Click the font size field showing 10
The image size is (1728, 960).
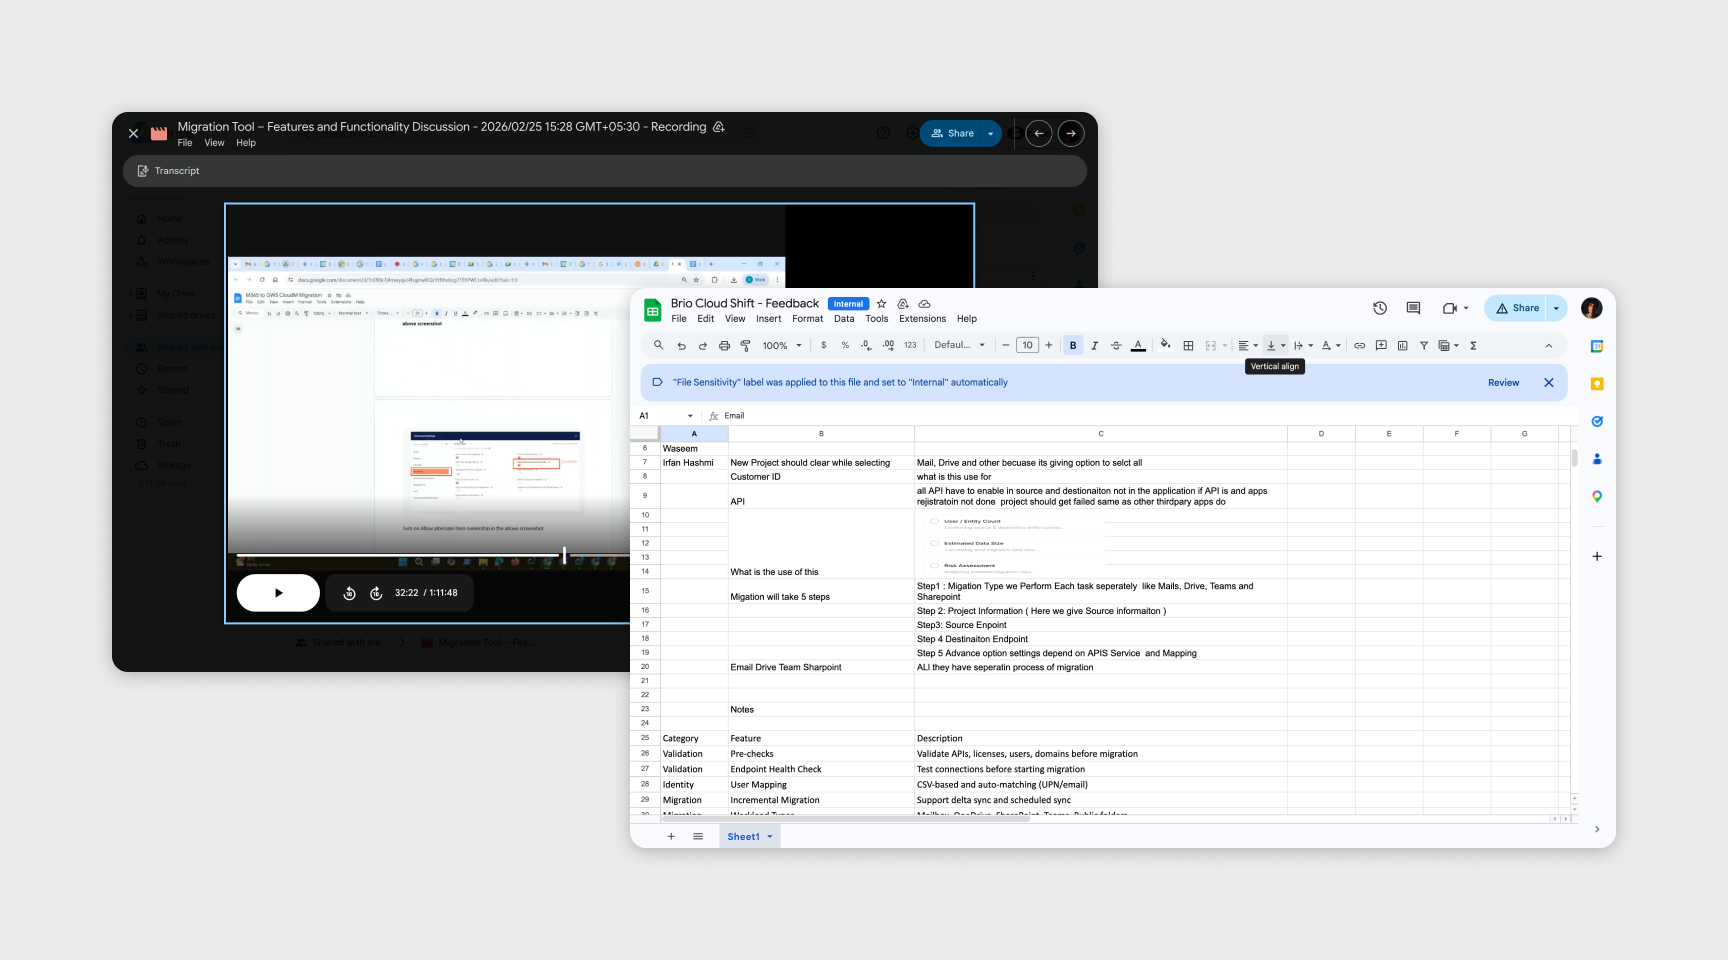pos(1027,345)
